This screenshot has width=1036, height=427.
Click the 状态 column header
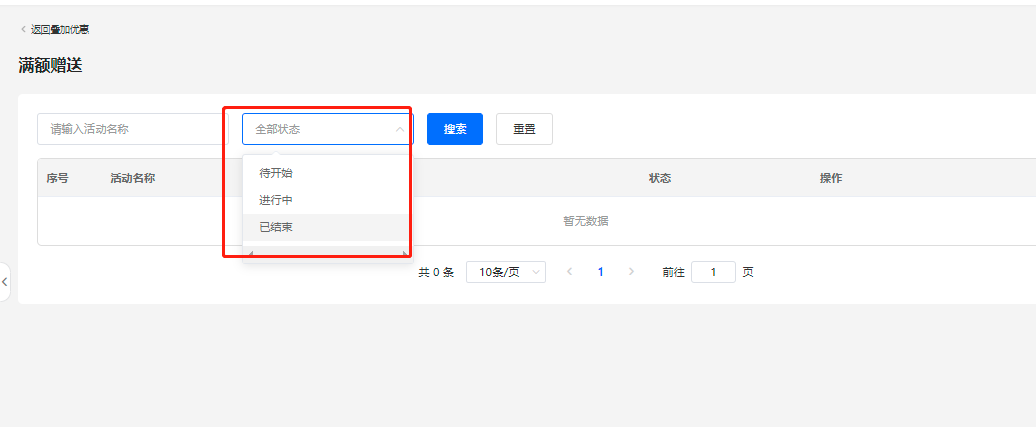coord(660,178)
